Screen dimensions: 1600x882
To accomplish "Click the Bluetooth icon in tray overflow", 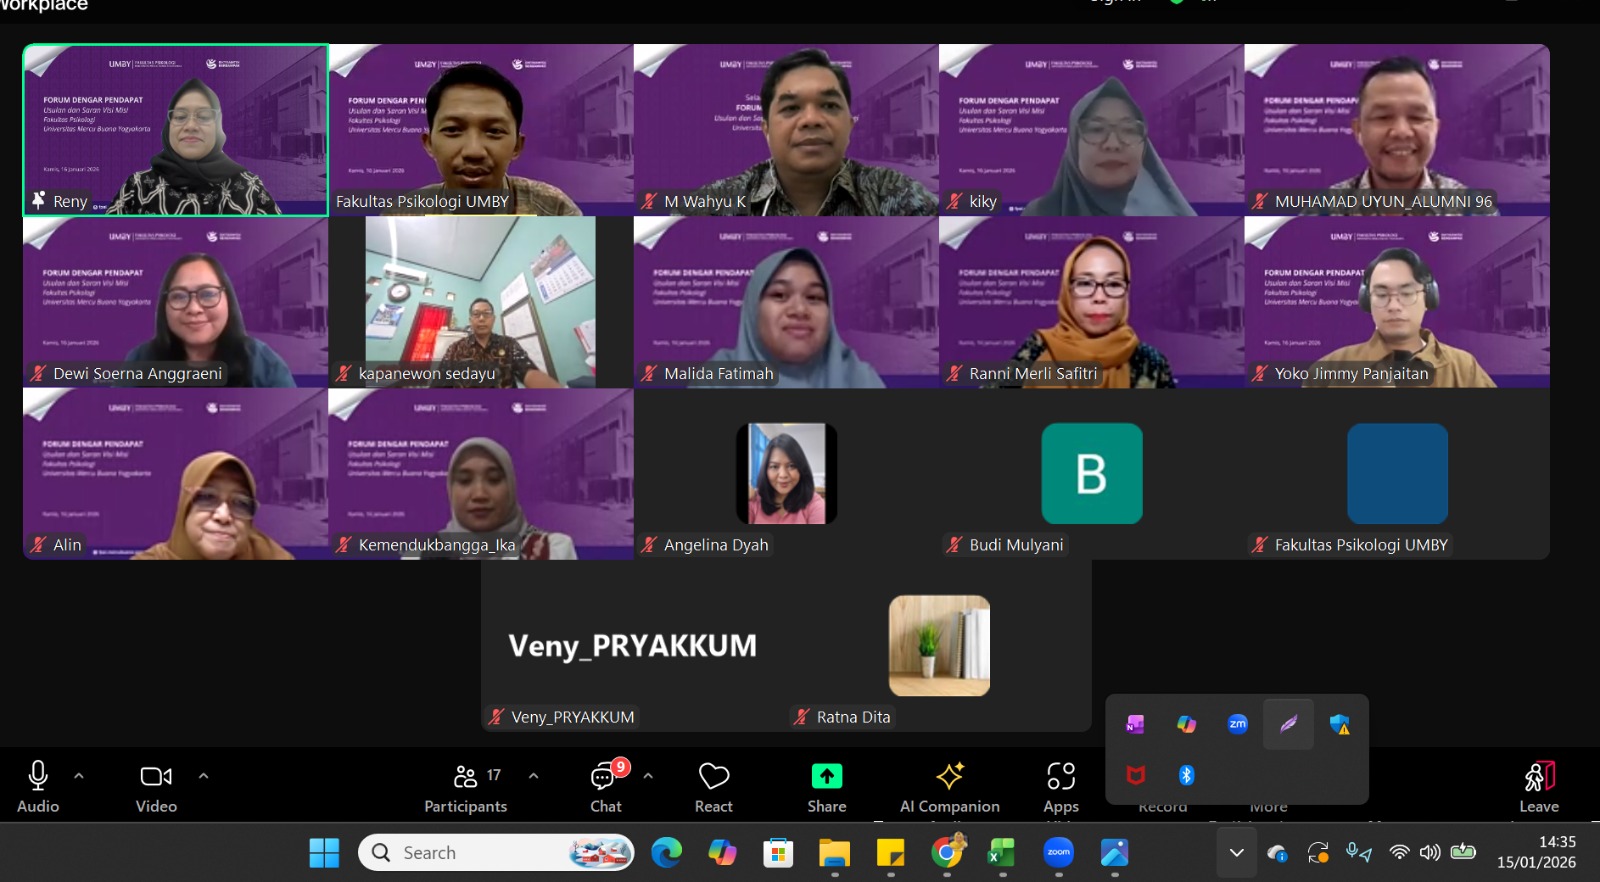I will pyautogui.click(x=1186, y=775).
